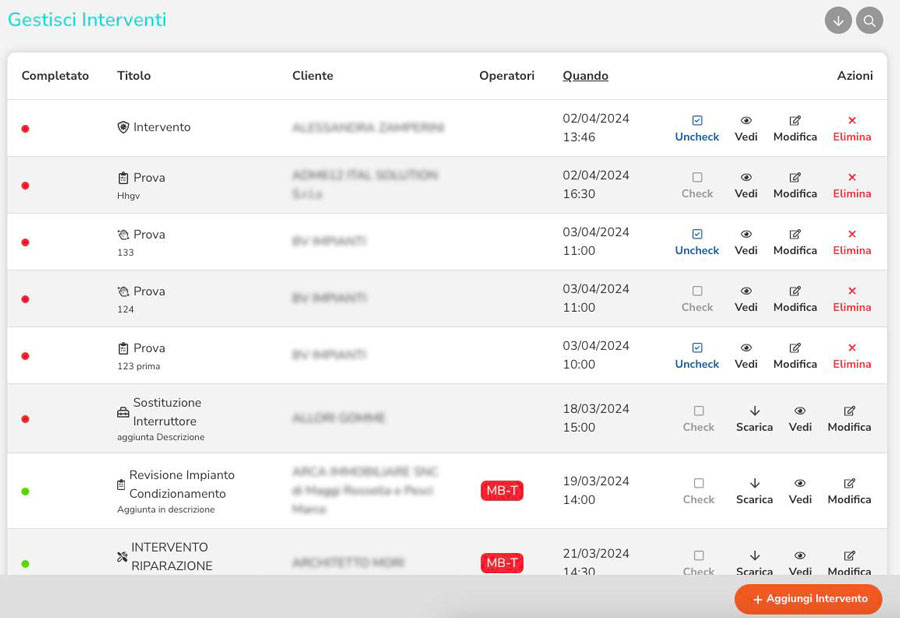Check the INTERVENTO RIPARAZIONE row
The height and width of the screenshot is (618, 900).
pyautogui.click(x=699, y=563)
